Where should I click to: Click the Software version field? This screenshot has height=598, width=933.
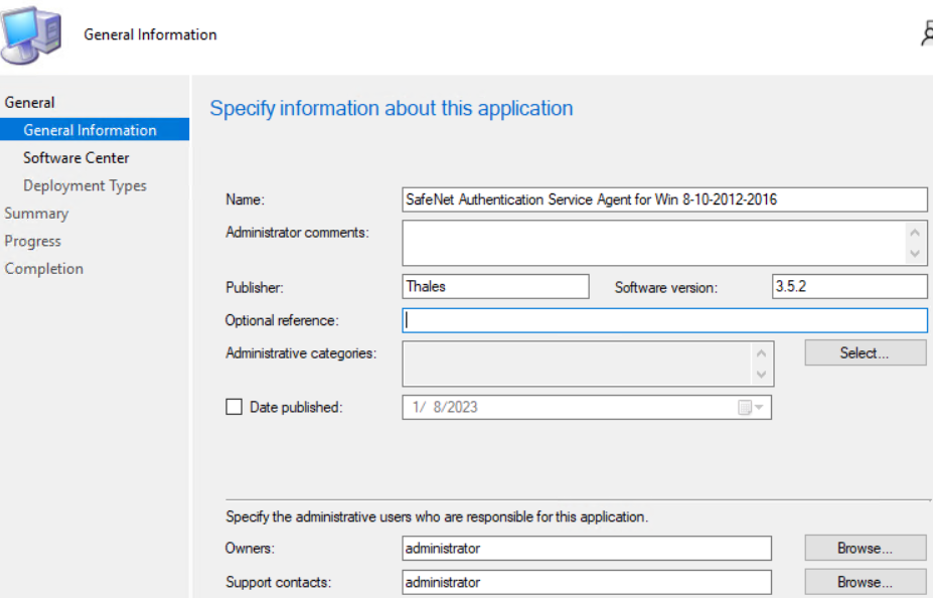click(x=849, y=287)
